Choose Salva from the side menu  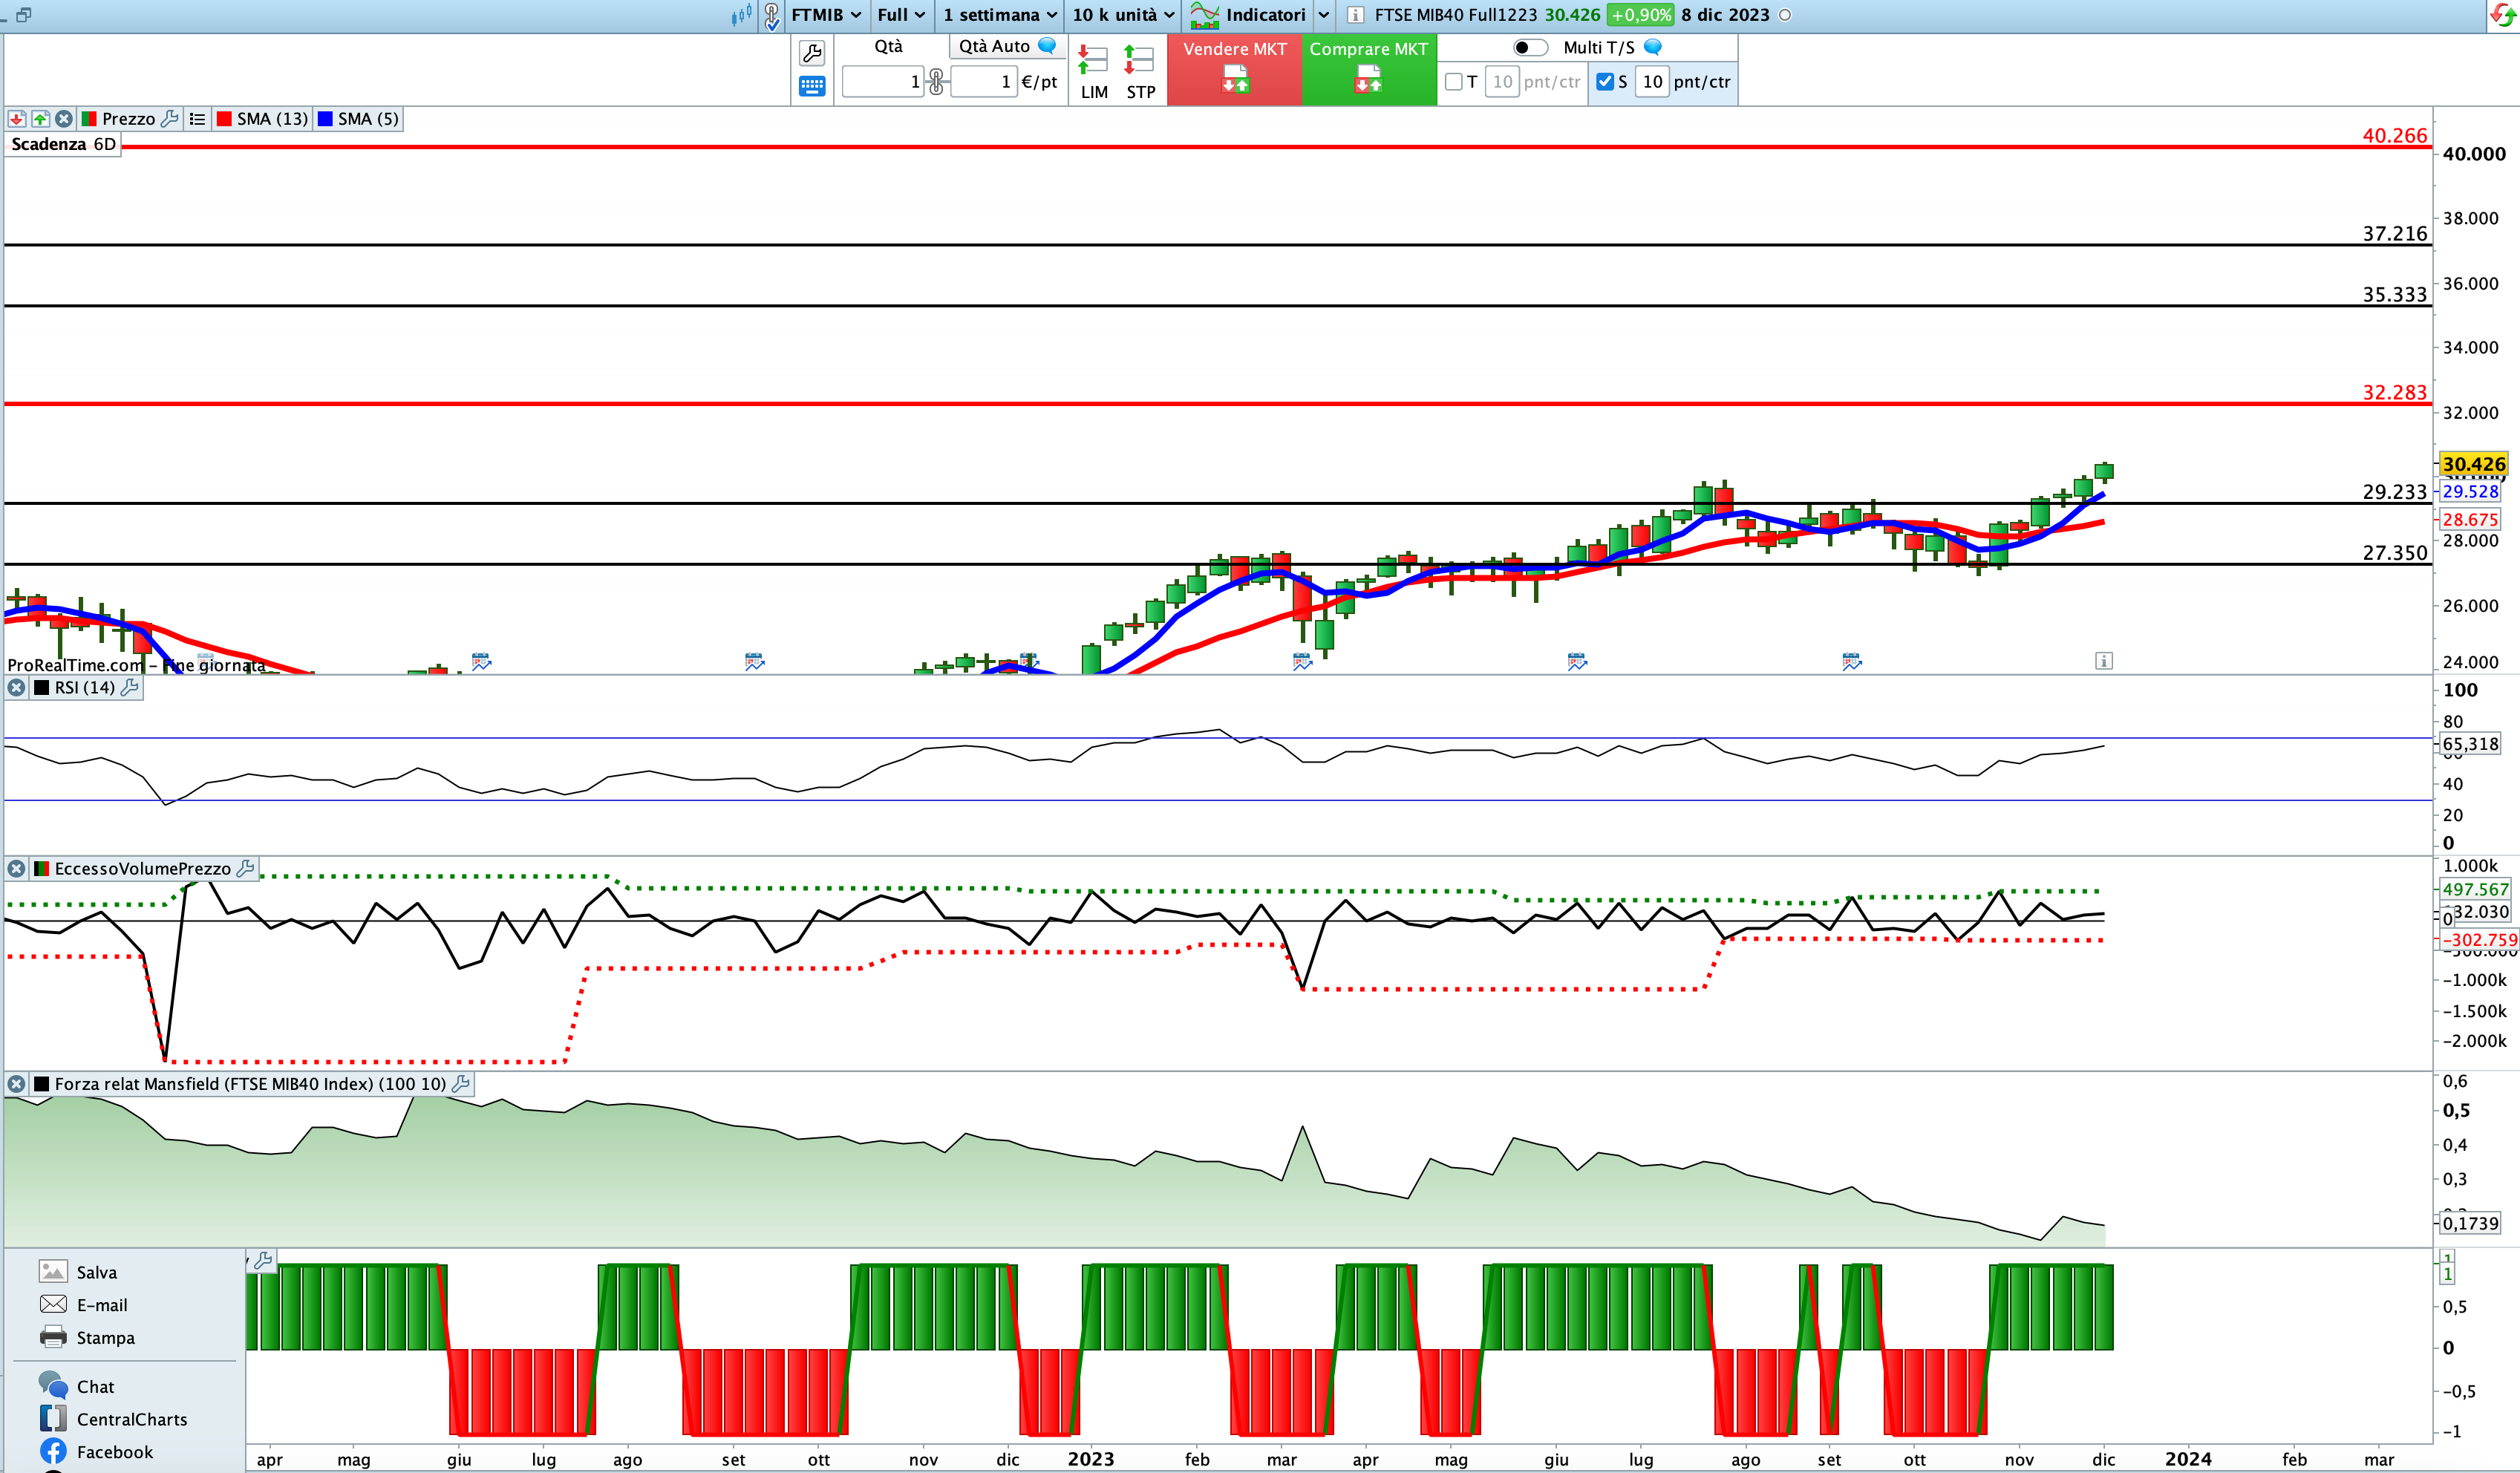[96, 1272]
